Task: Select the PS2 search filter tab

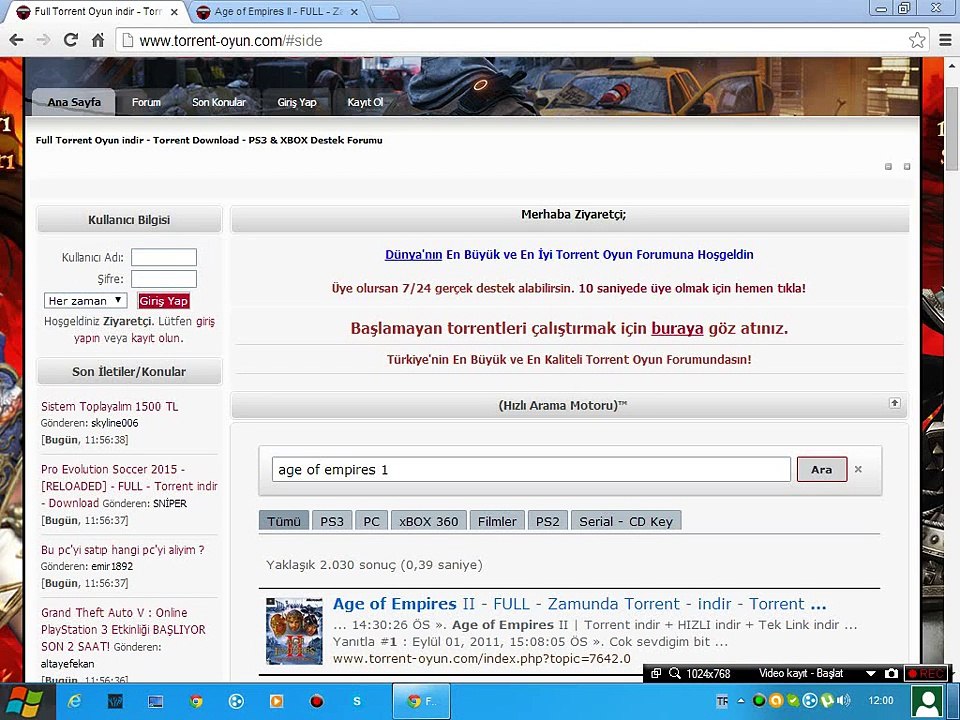Action: click(x=547, y=521)
